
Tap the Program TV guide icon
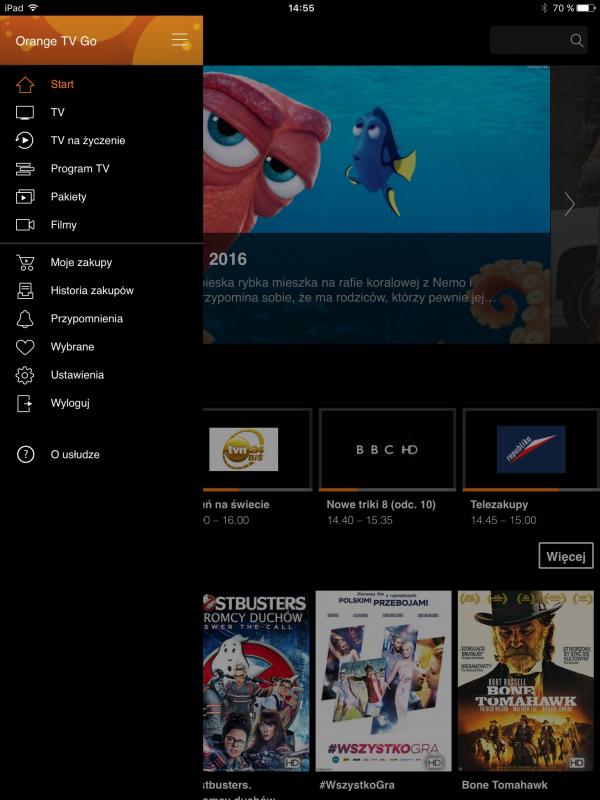click(25, 168)
